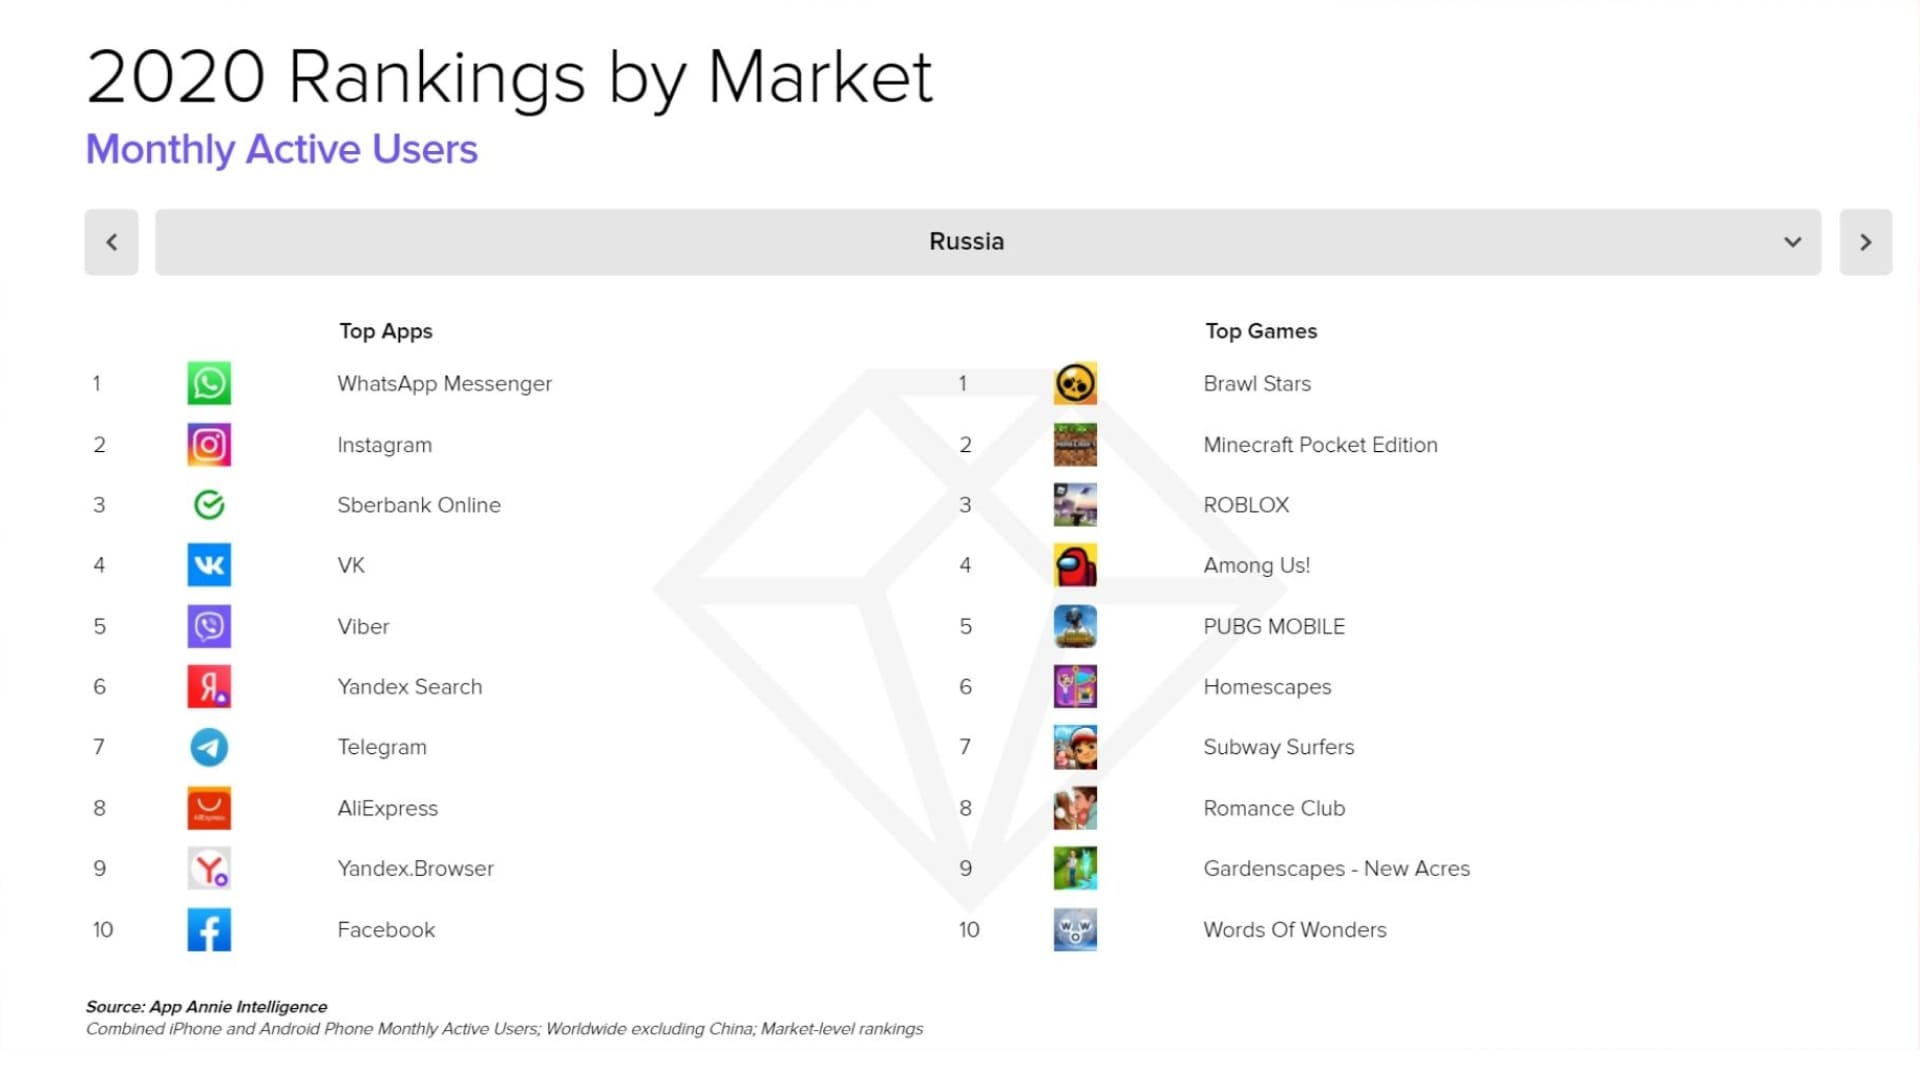Screen dimensions: 1920x1074
Task: Click the Telegram paper plane icon
Action: pyautogui.click(x=209, y=747)
